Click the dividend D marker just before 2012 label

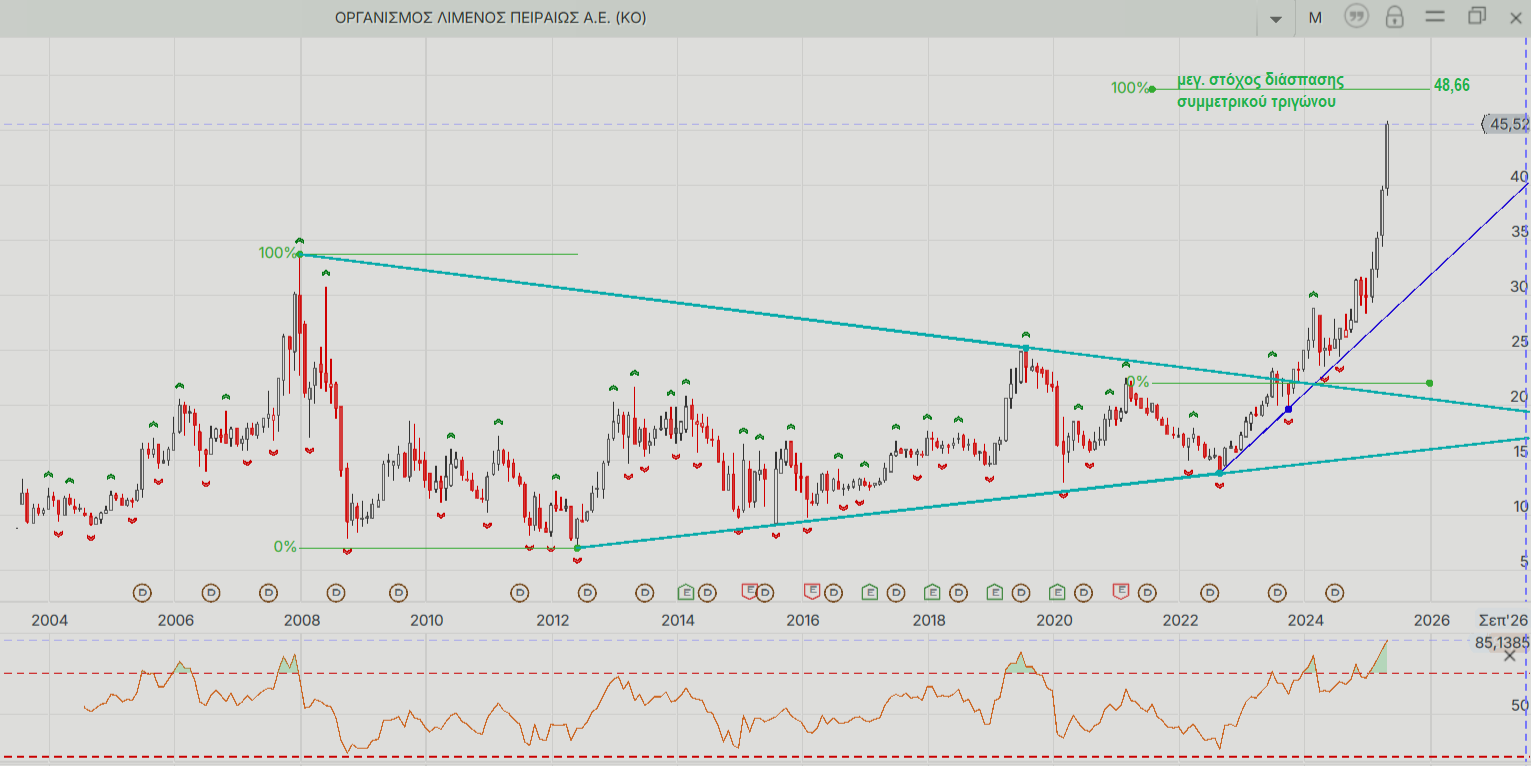(x=520, y=593)
